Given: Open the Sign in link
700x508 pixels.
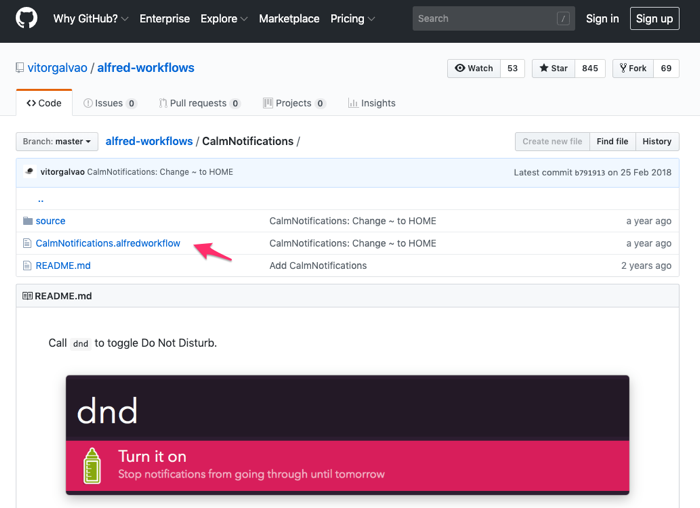Looking at the screenshot, I should (x=602, y=19).
